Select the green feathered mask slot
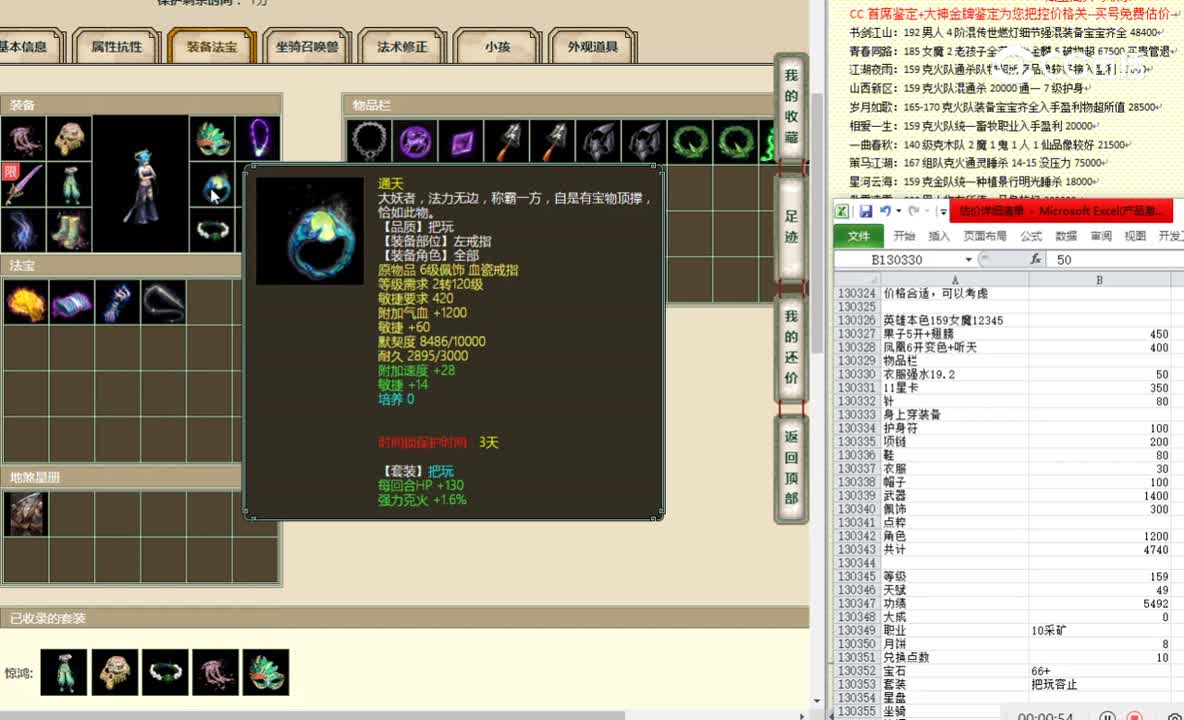Viewport: 1184px width, 720px height. click(212, 138)
